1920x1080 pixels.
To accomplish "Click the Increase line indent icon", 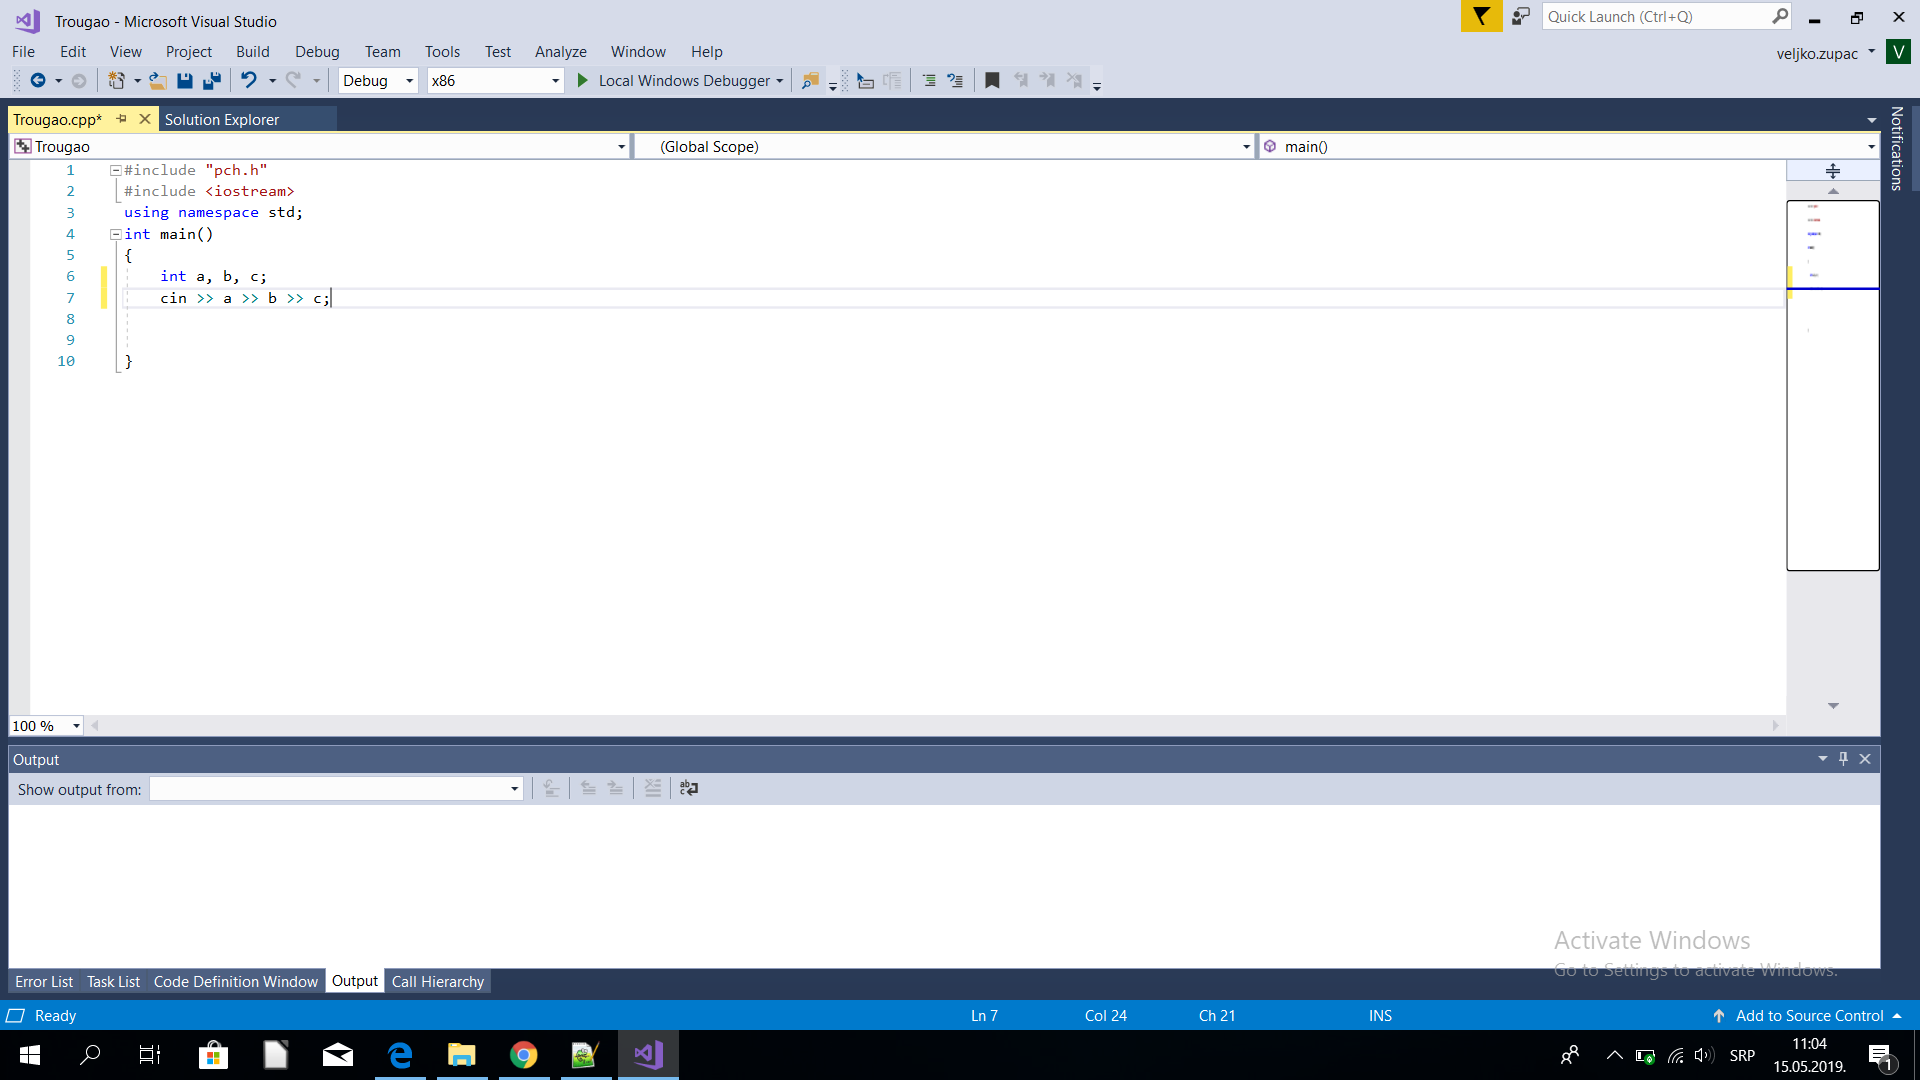I will point(955,81).
